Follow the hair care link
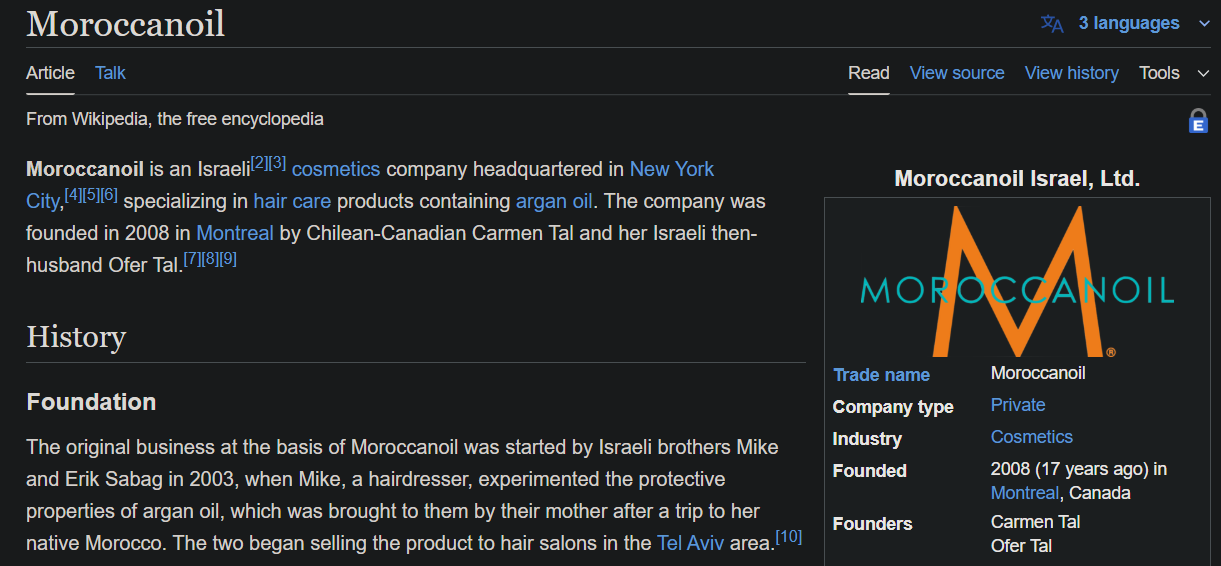 [292, 201]
